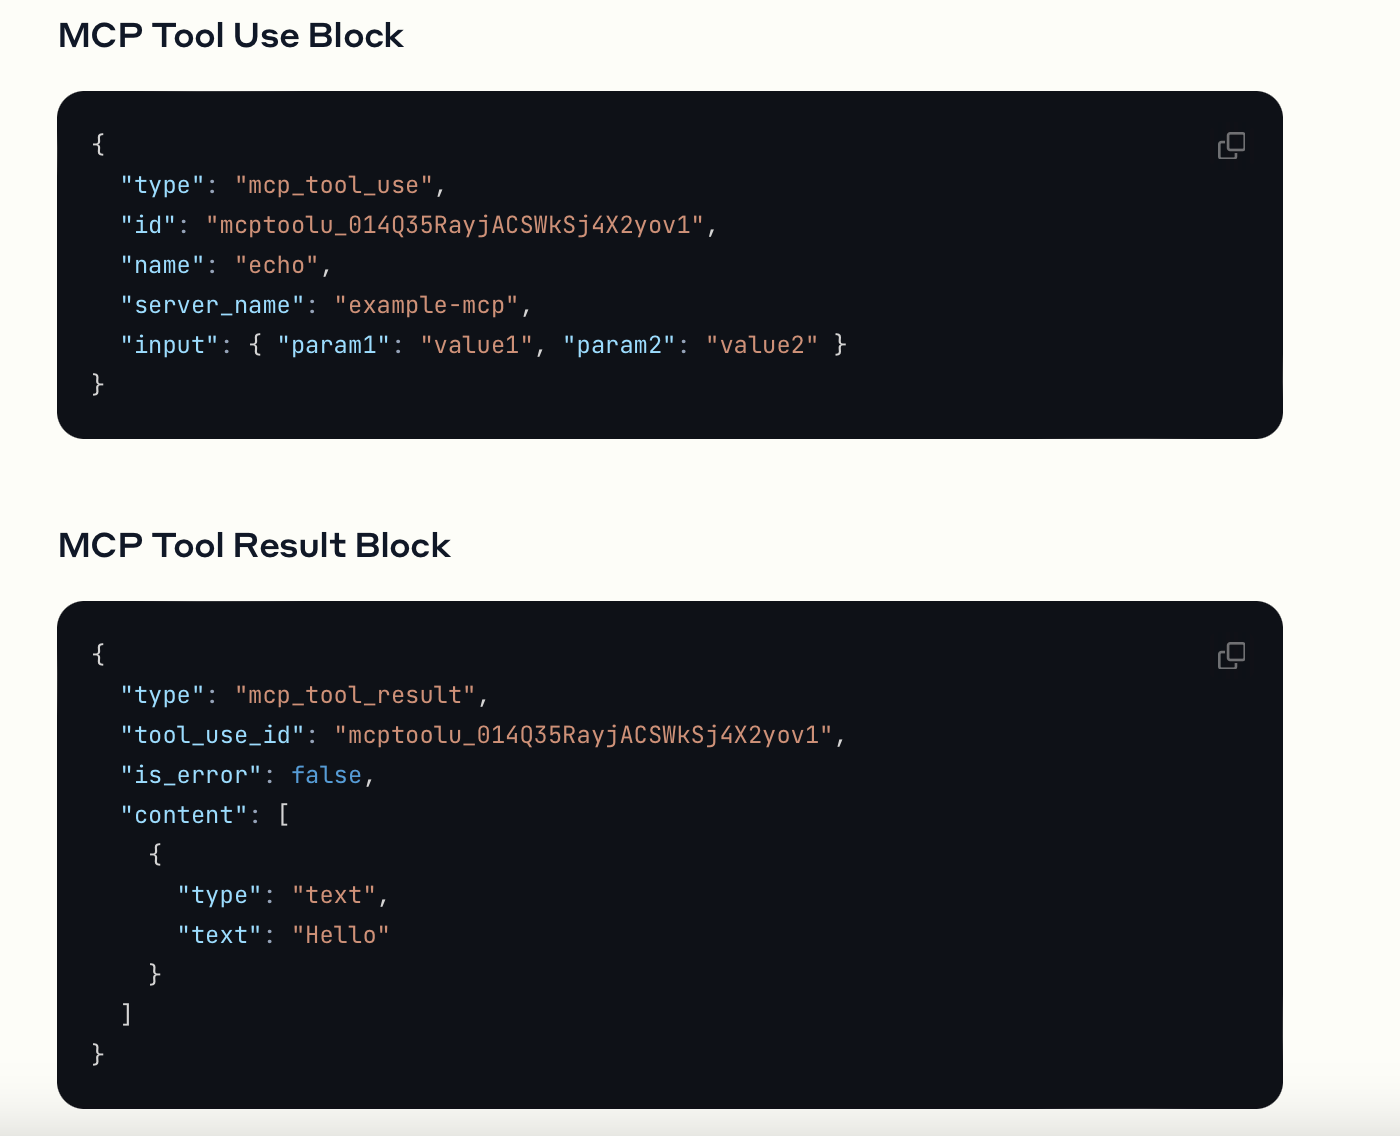The height and width of the screenshot is (1136, 1400).
Task: Click the false value of is_error
Action: 326,775
